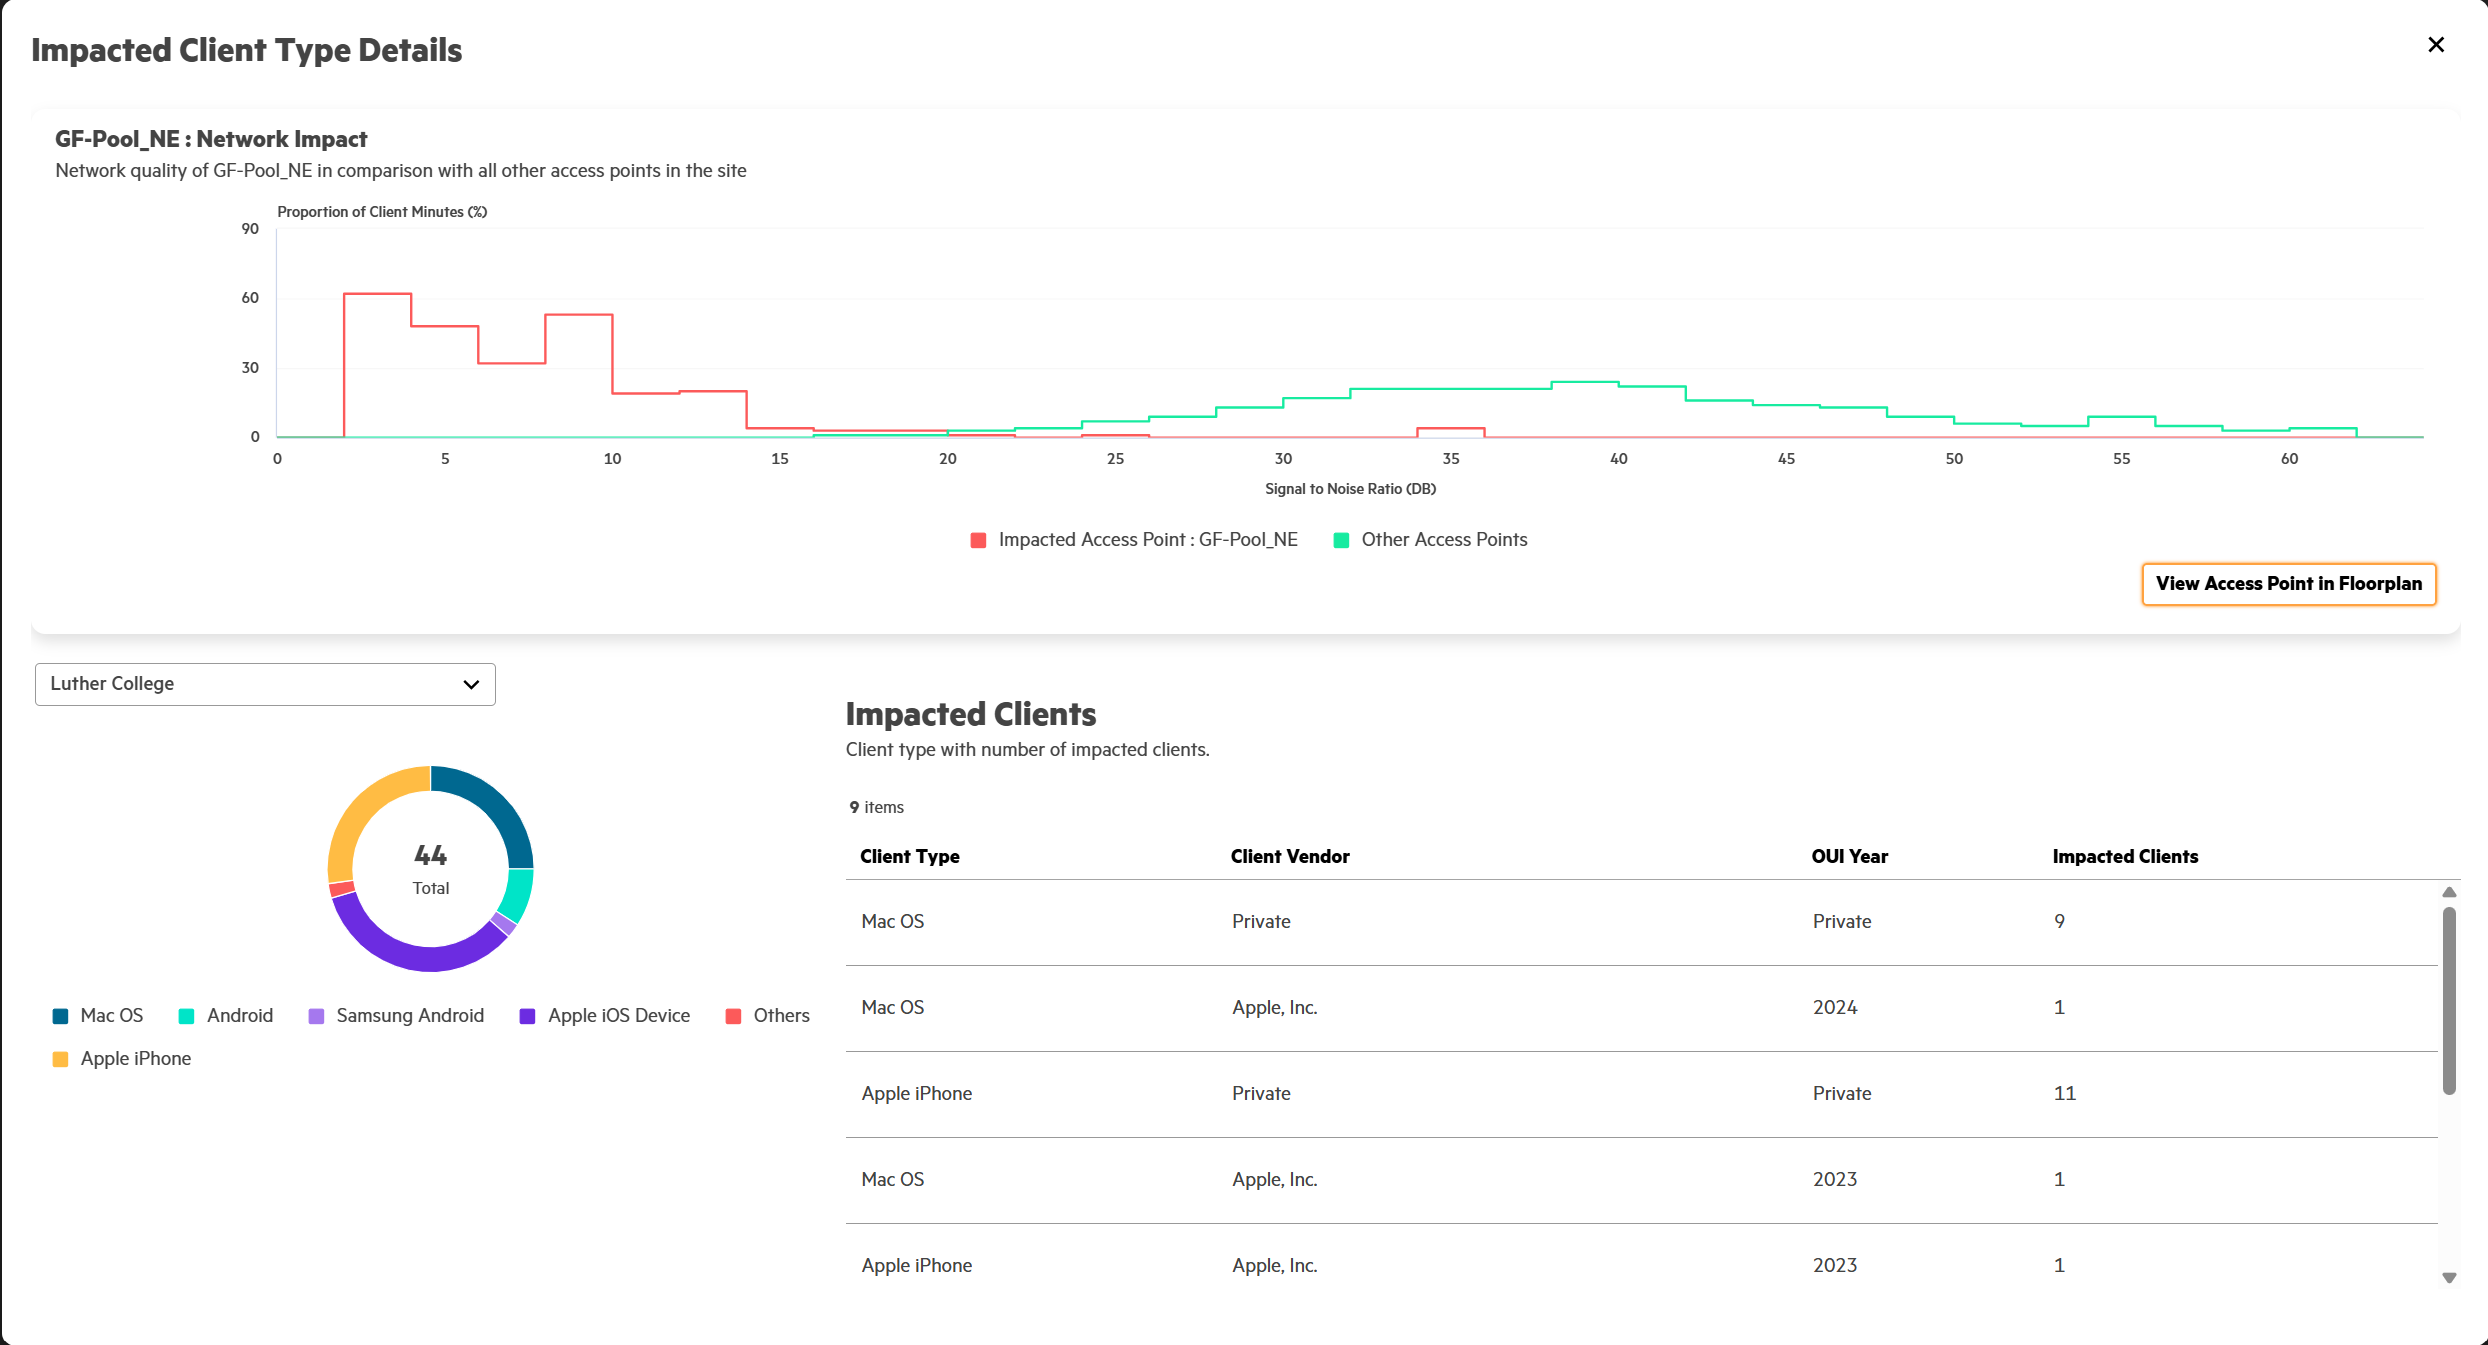The width and height of the screenshot is (2488, 1345).
Task: Click the clients table vertical scrollbar thumb
Action: (x=2449, y=1000)
